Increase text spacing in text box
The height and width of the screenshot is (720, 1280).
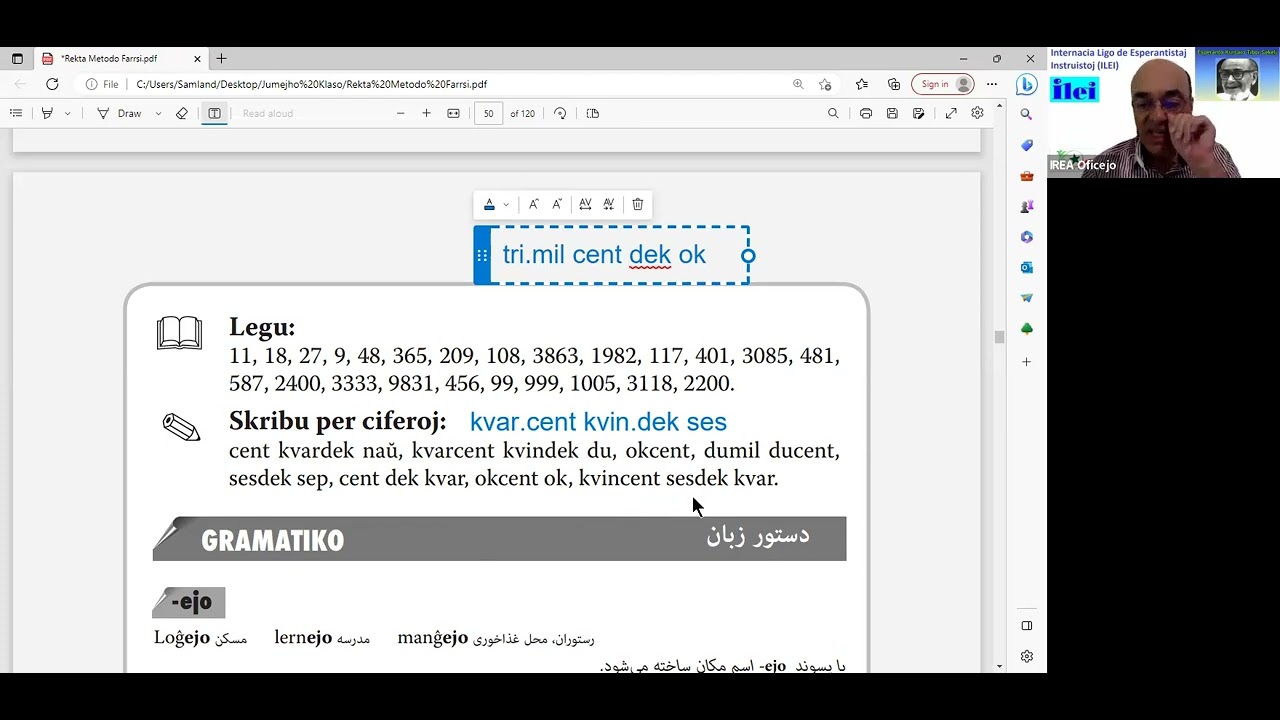(x=585, y=204)
